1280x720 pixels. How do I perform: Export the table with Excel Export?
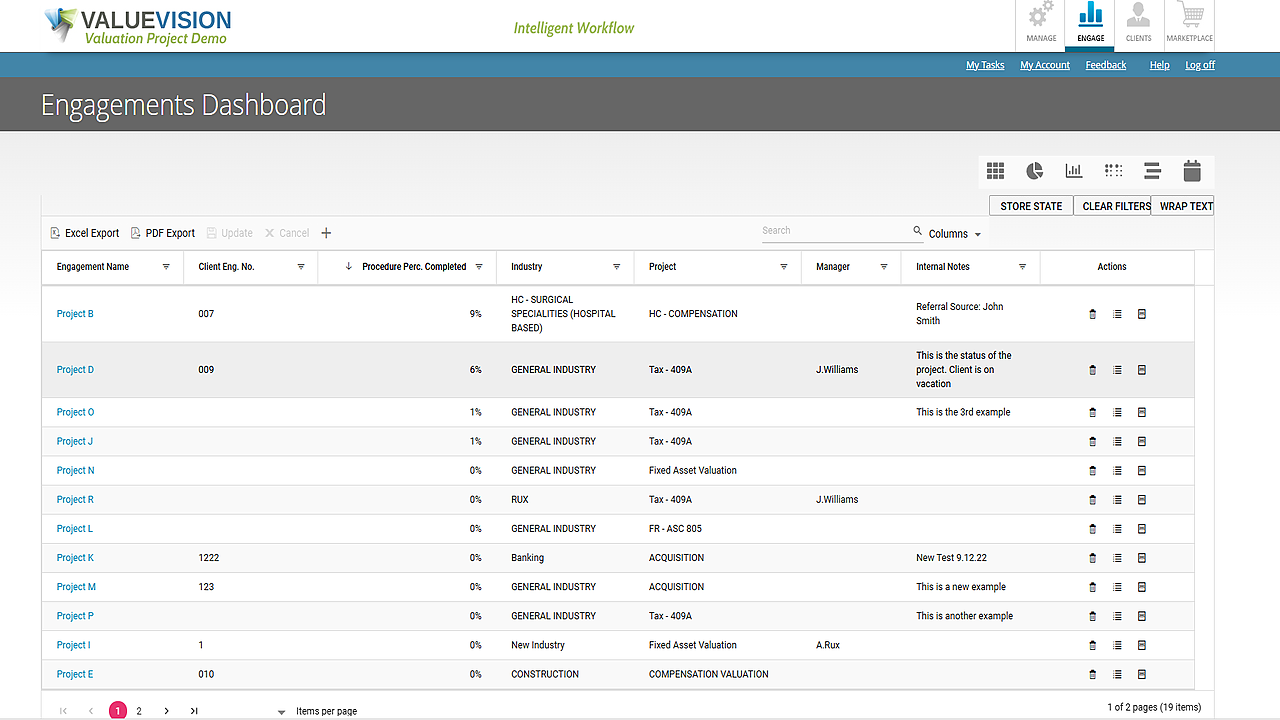click(84, 233)
